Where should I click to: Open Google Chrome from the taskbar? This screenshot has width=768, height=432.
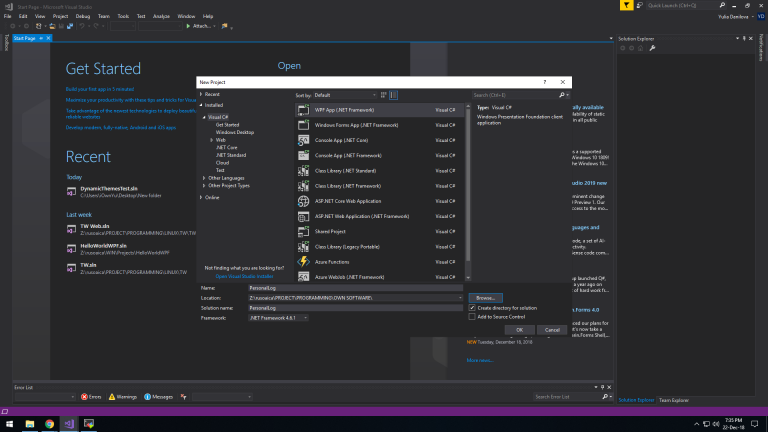[50, 423]
